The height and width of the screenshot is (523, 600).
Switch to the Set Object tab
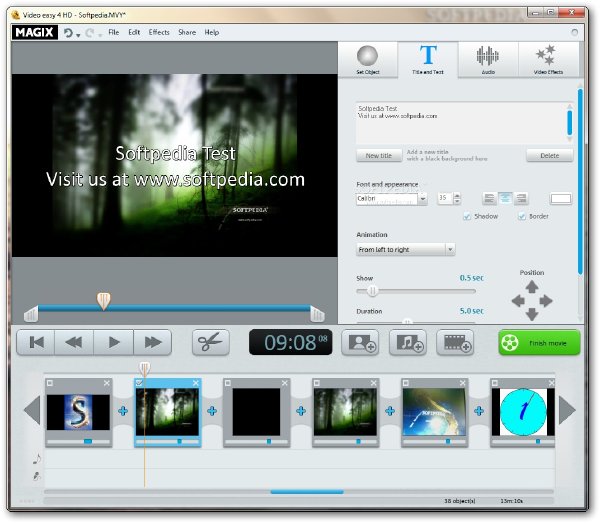pyautogui.click(x=368, y=60)
